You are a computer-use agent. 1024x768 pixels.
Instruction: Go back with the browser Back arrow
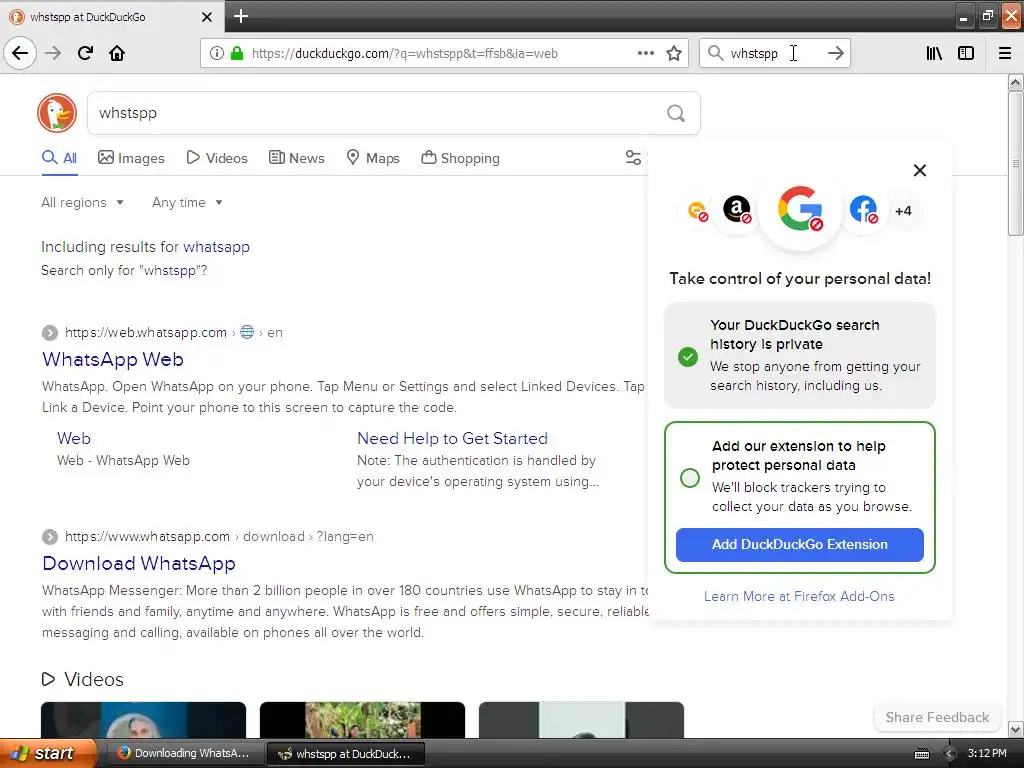(20, 53)
